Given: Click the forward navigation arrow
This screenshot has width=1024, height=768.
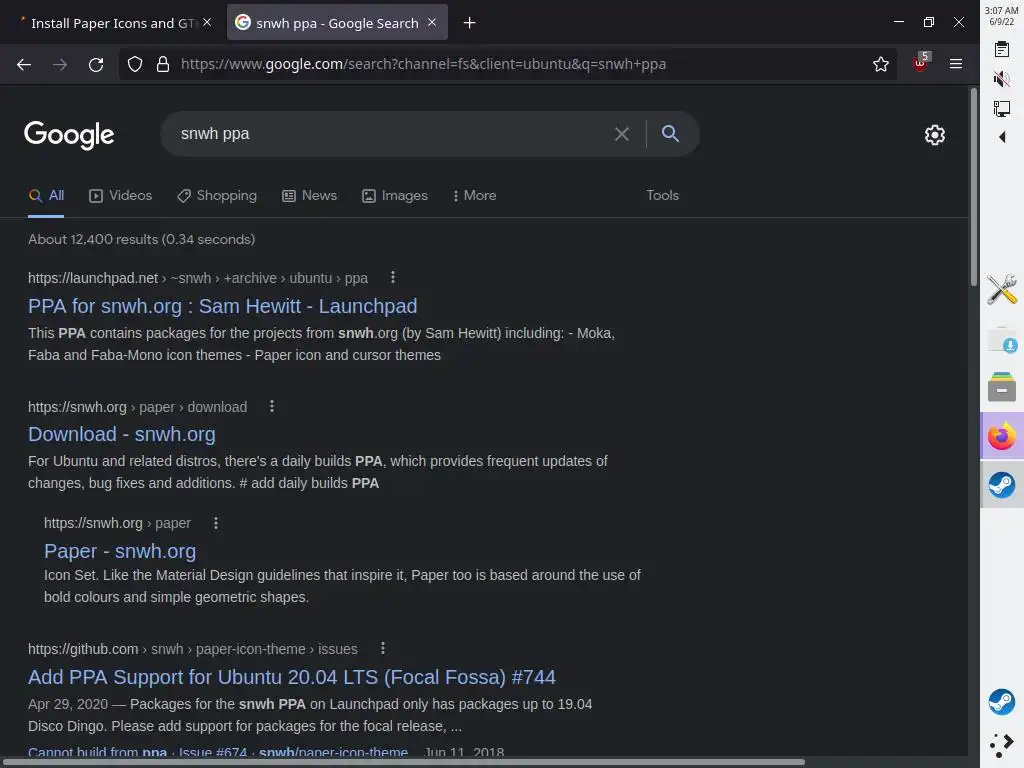Looking at the screenshot, I should (x=60, y=64).
